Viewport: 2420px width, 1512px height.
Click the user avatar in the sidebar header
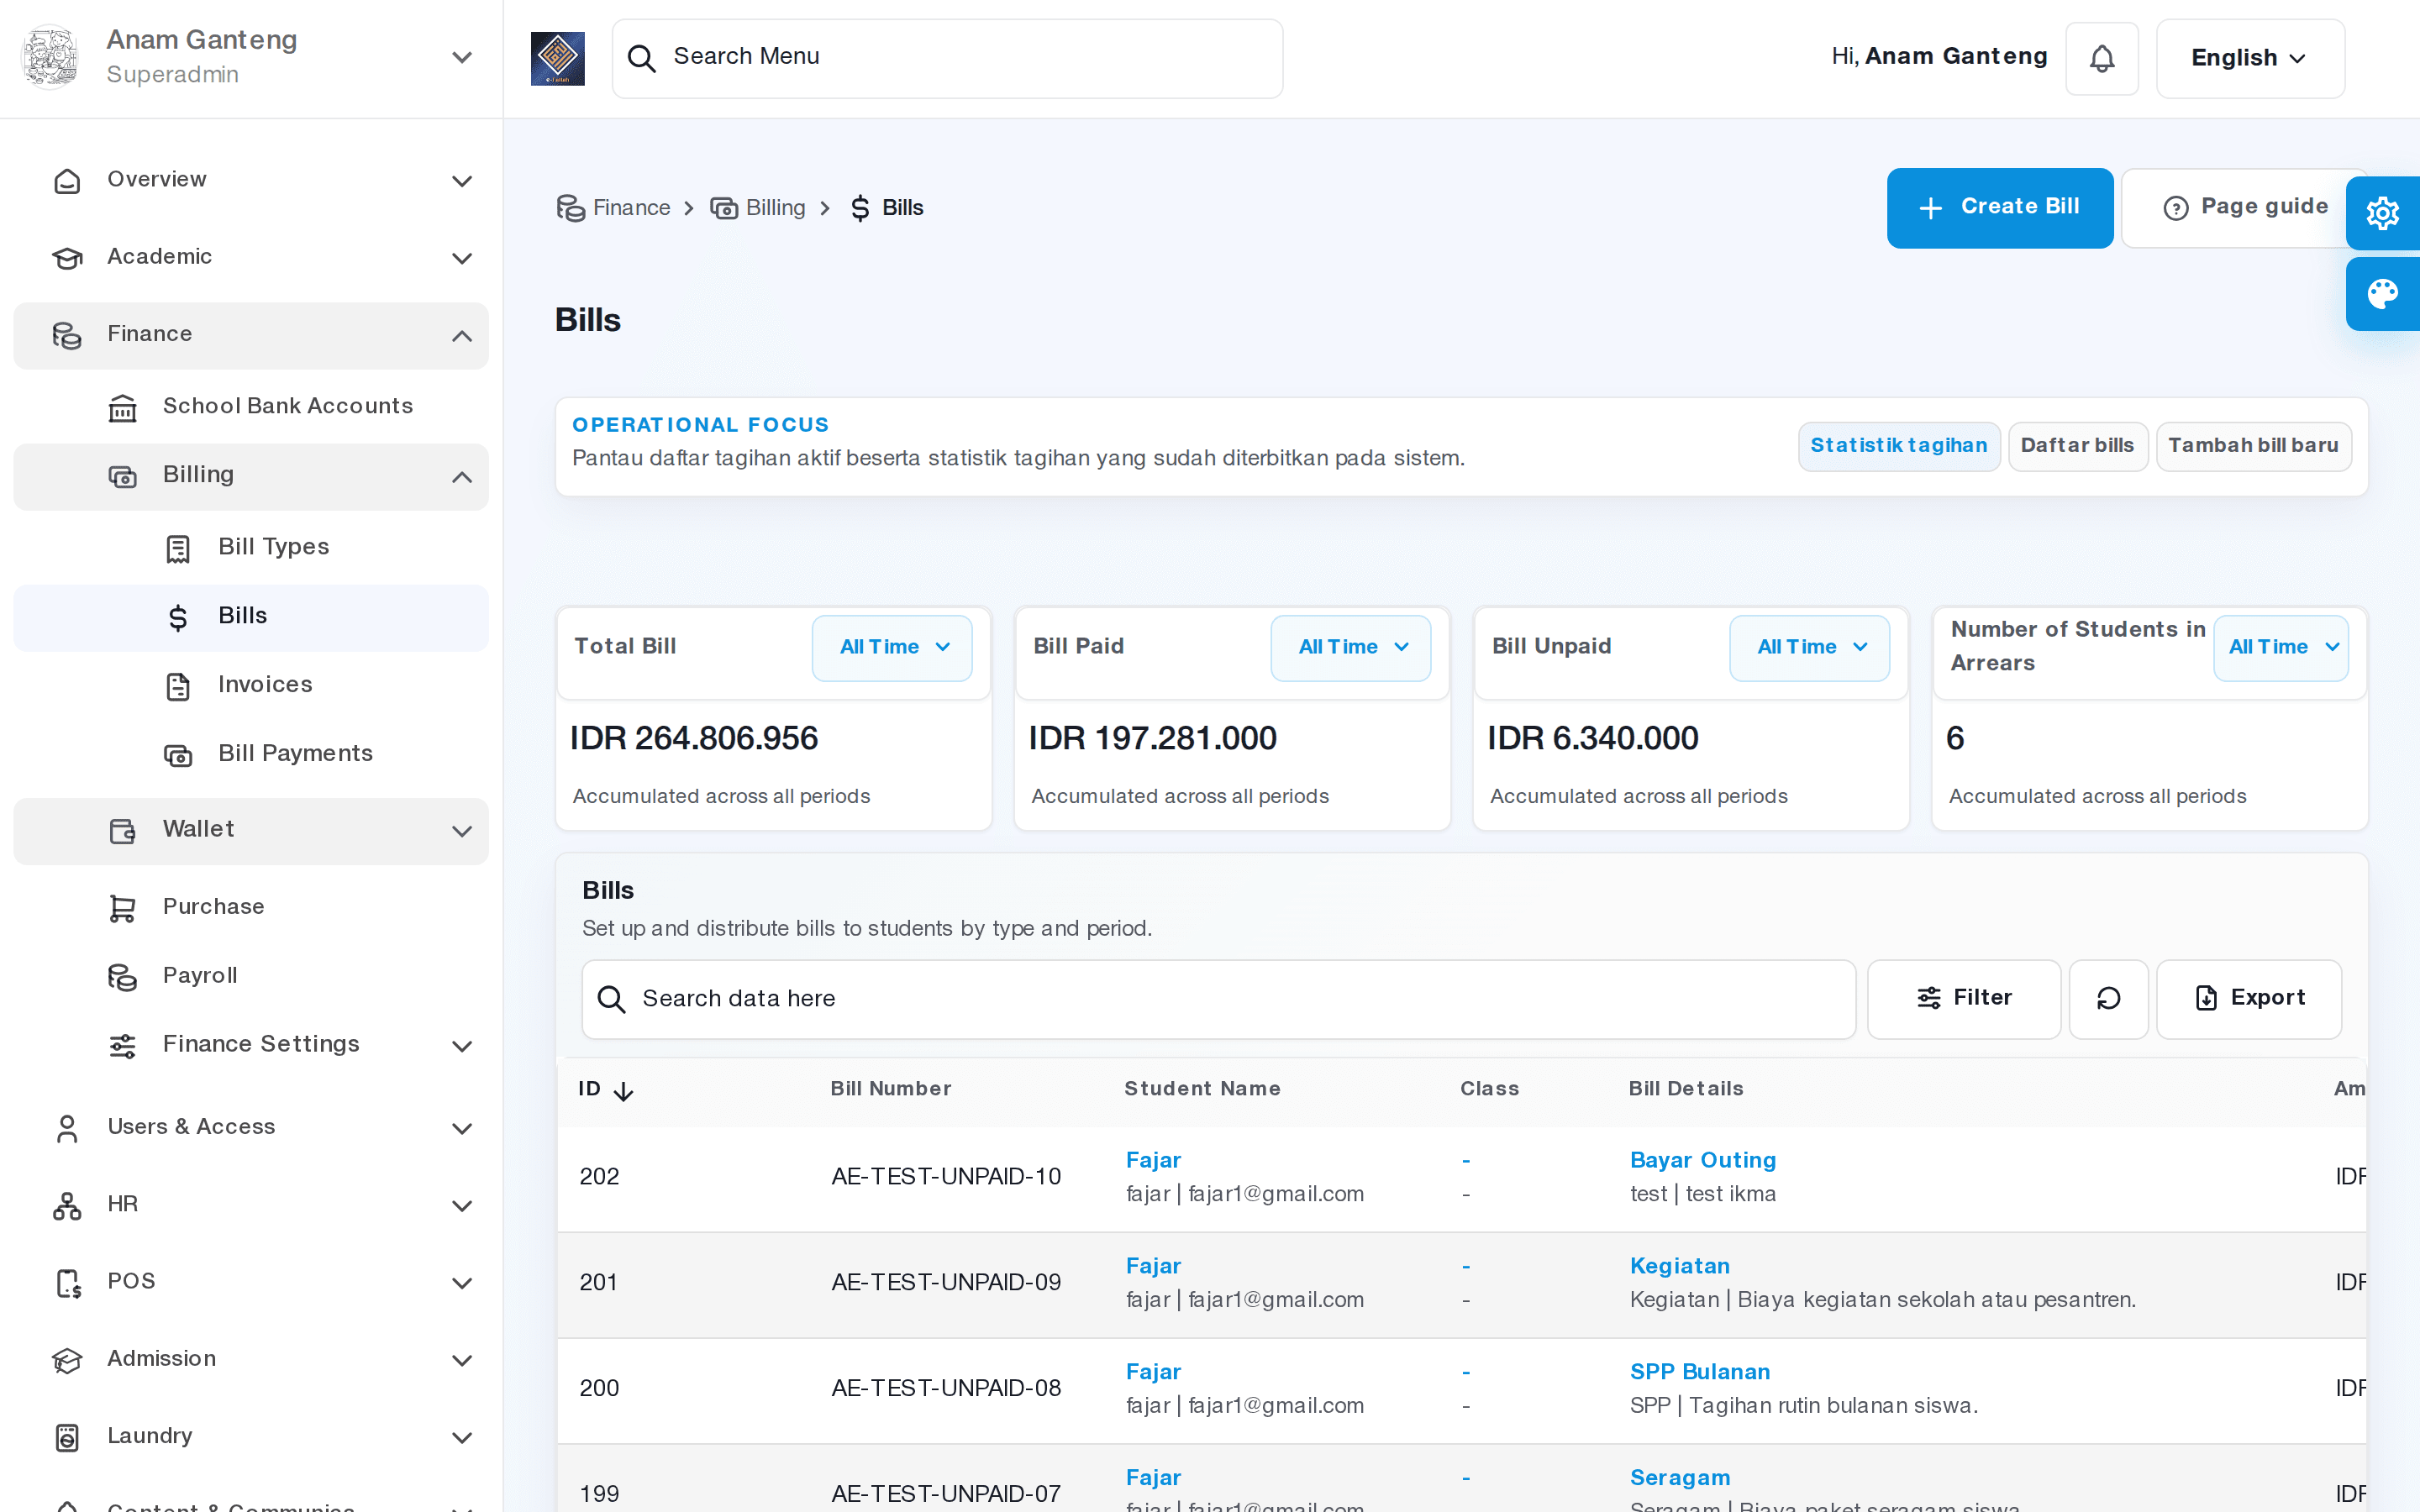point(50,57)
